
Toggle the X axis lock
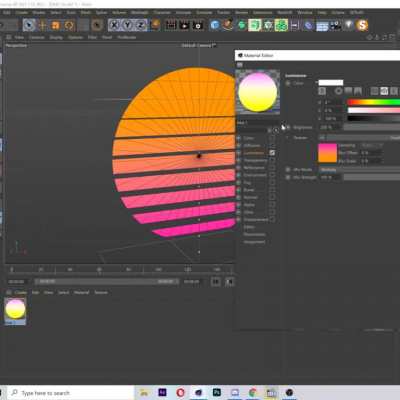114,25
